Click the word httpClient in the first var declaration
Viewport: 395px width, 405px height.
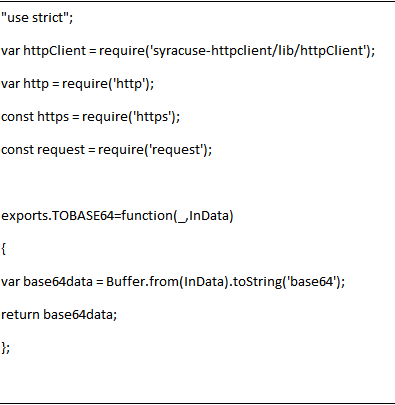55,51
